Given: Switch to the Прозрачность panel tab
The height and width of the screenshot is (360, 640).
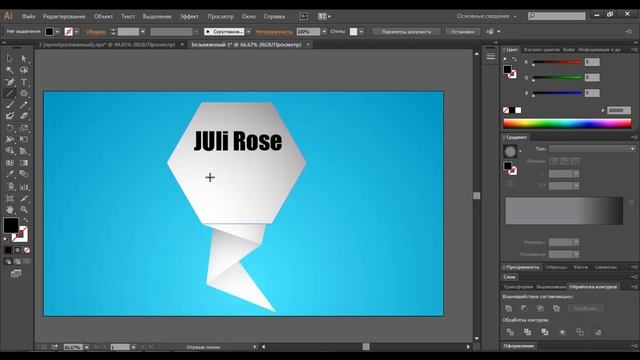Looking at the screenshot, I should coord(522,267).
